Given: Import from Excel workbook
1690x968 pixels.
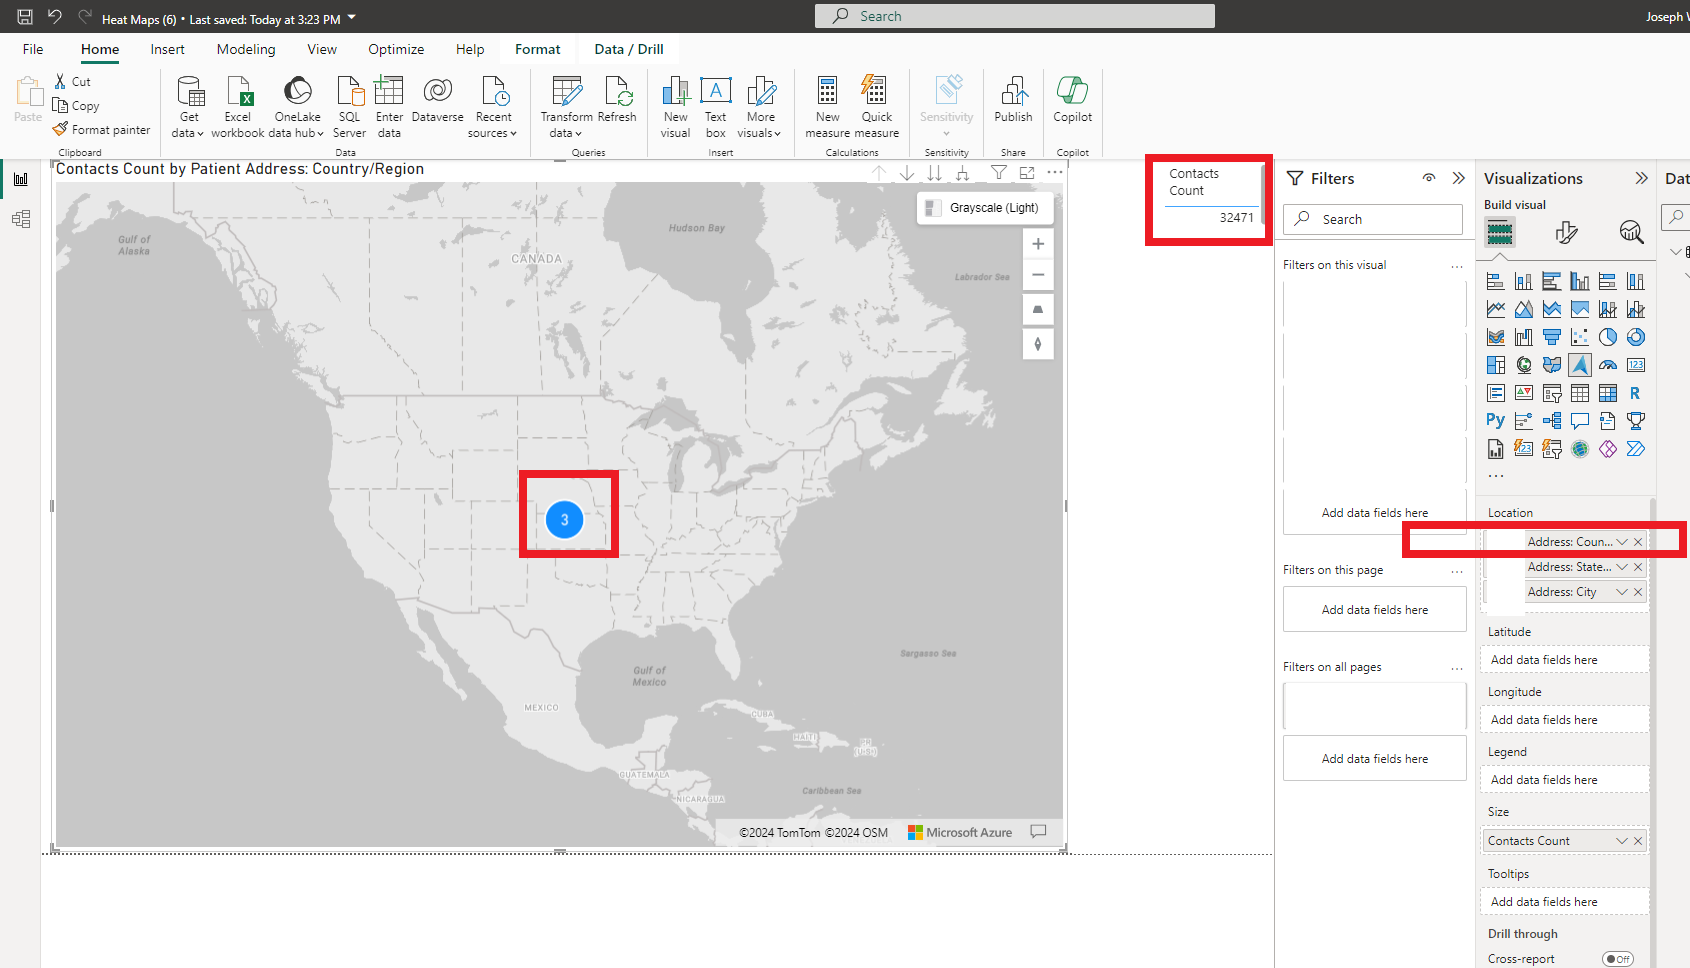Looking at the screenshot, I should (238, 107).
